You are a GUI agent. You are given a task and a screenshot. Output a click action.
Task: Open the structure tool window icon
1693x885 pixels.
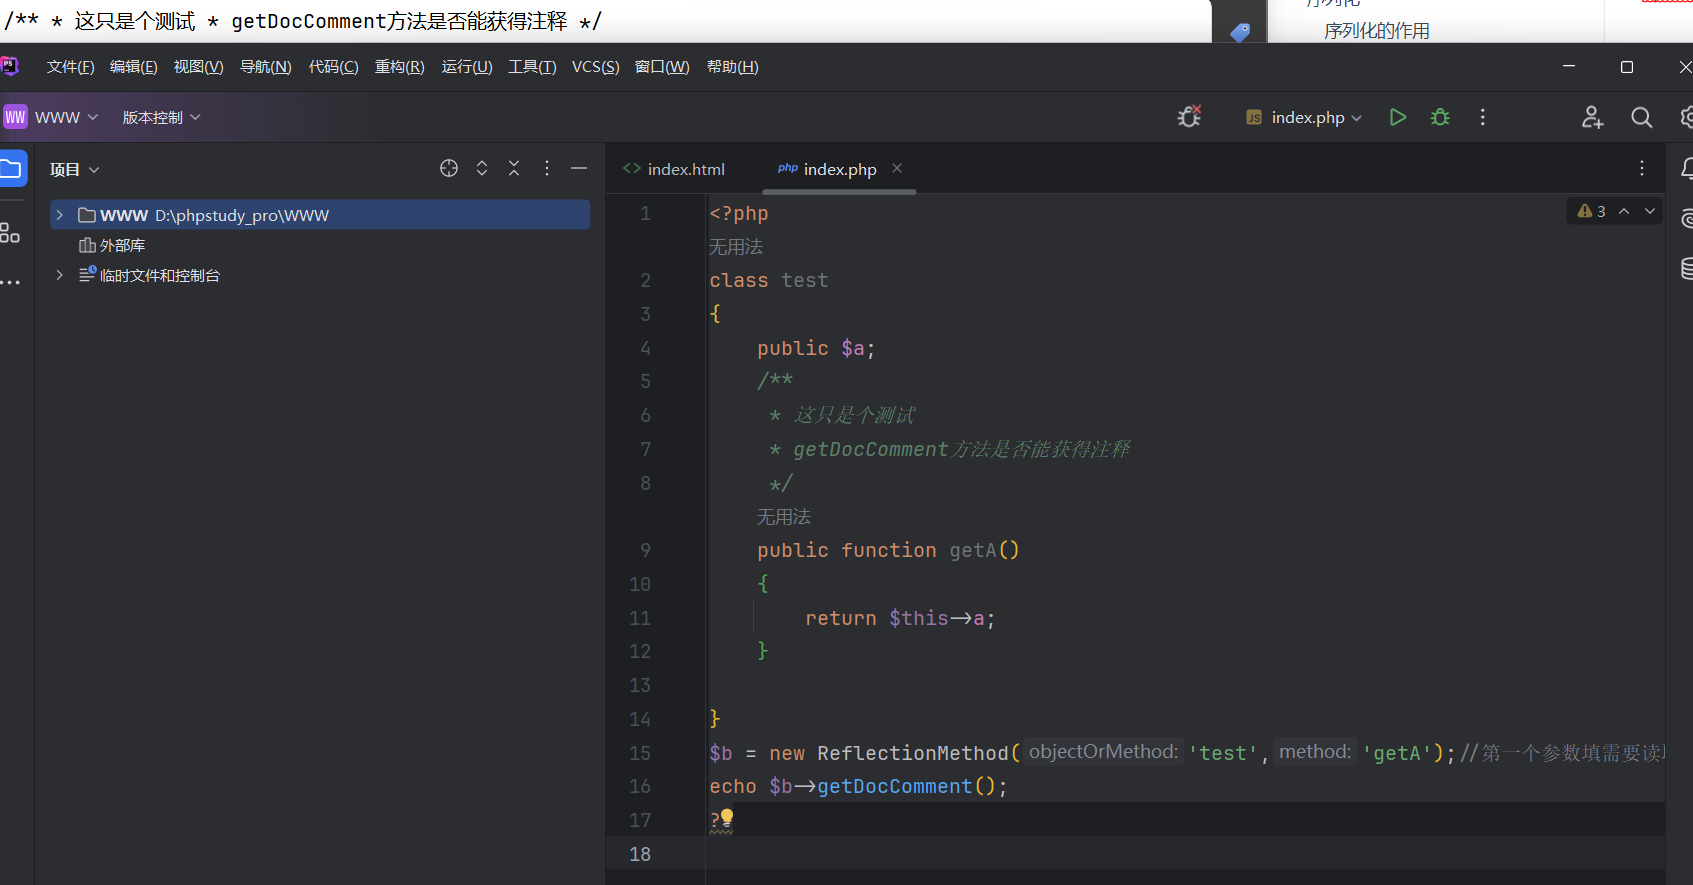point(10,233)
